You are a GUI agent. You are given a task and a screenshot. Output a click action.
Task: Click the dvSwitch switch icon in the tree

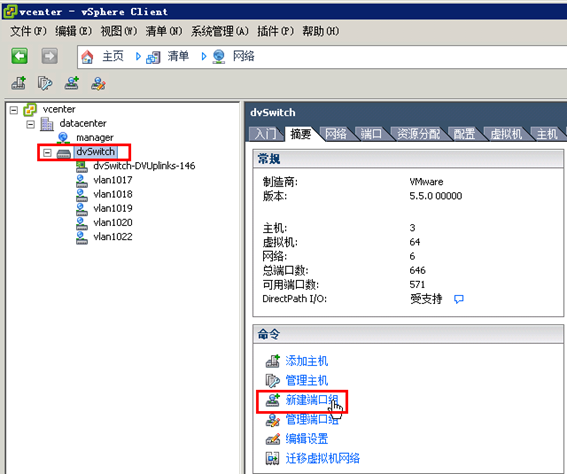click(64, 153)
